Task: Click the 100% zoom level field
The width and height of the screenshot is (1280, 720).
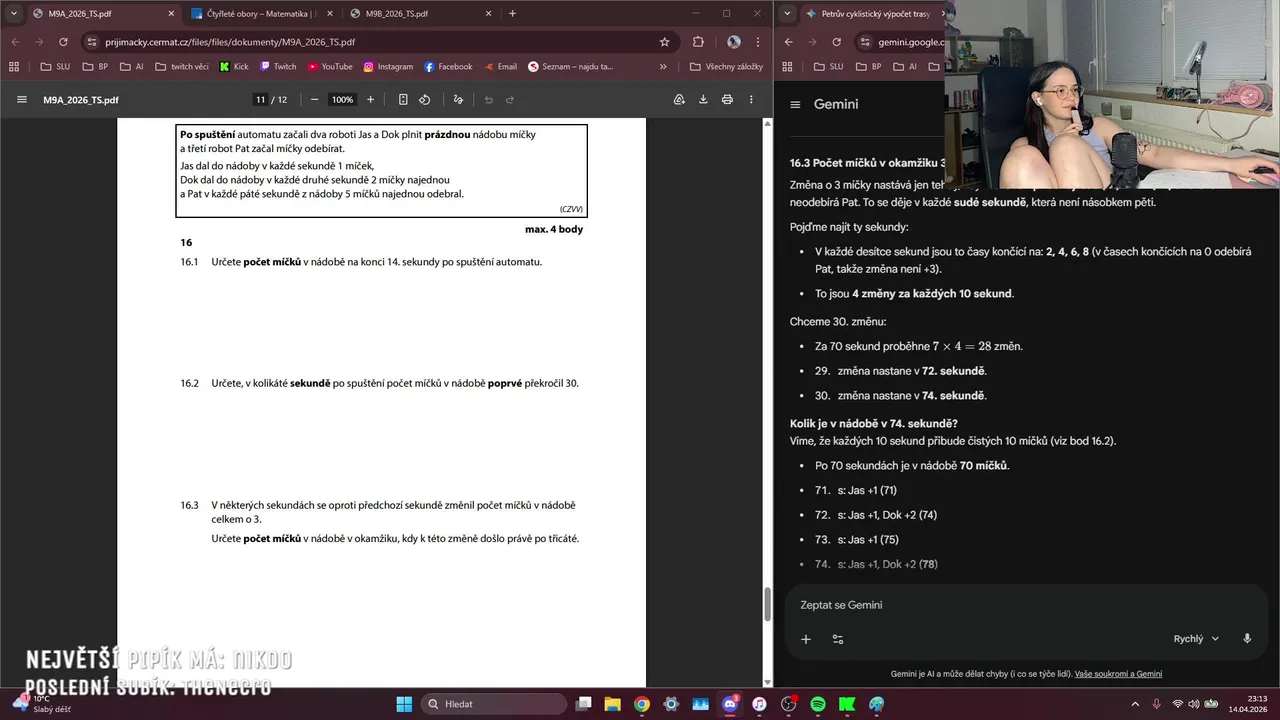Action: point(343,100)
